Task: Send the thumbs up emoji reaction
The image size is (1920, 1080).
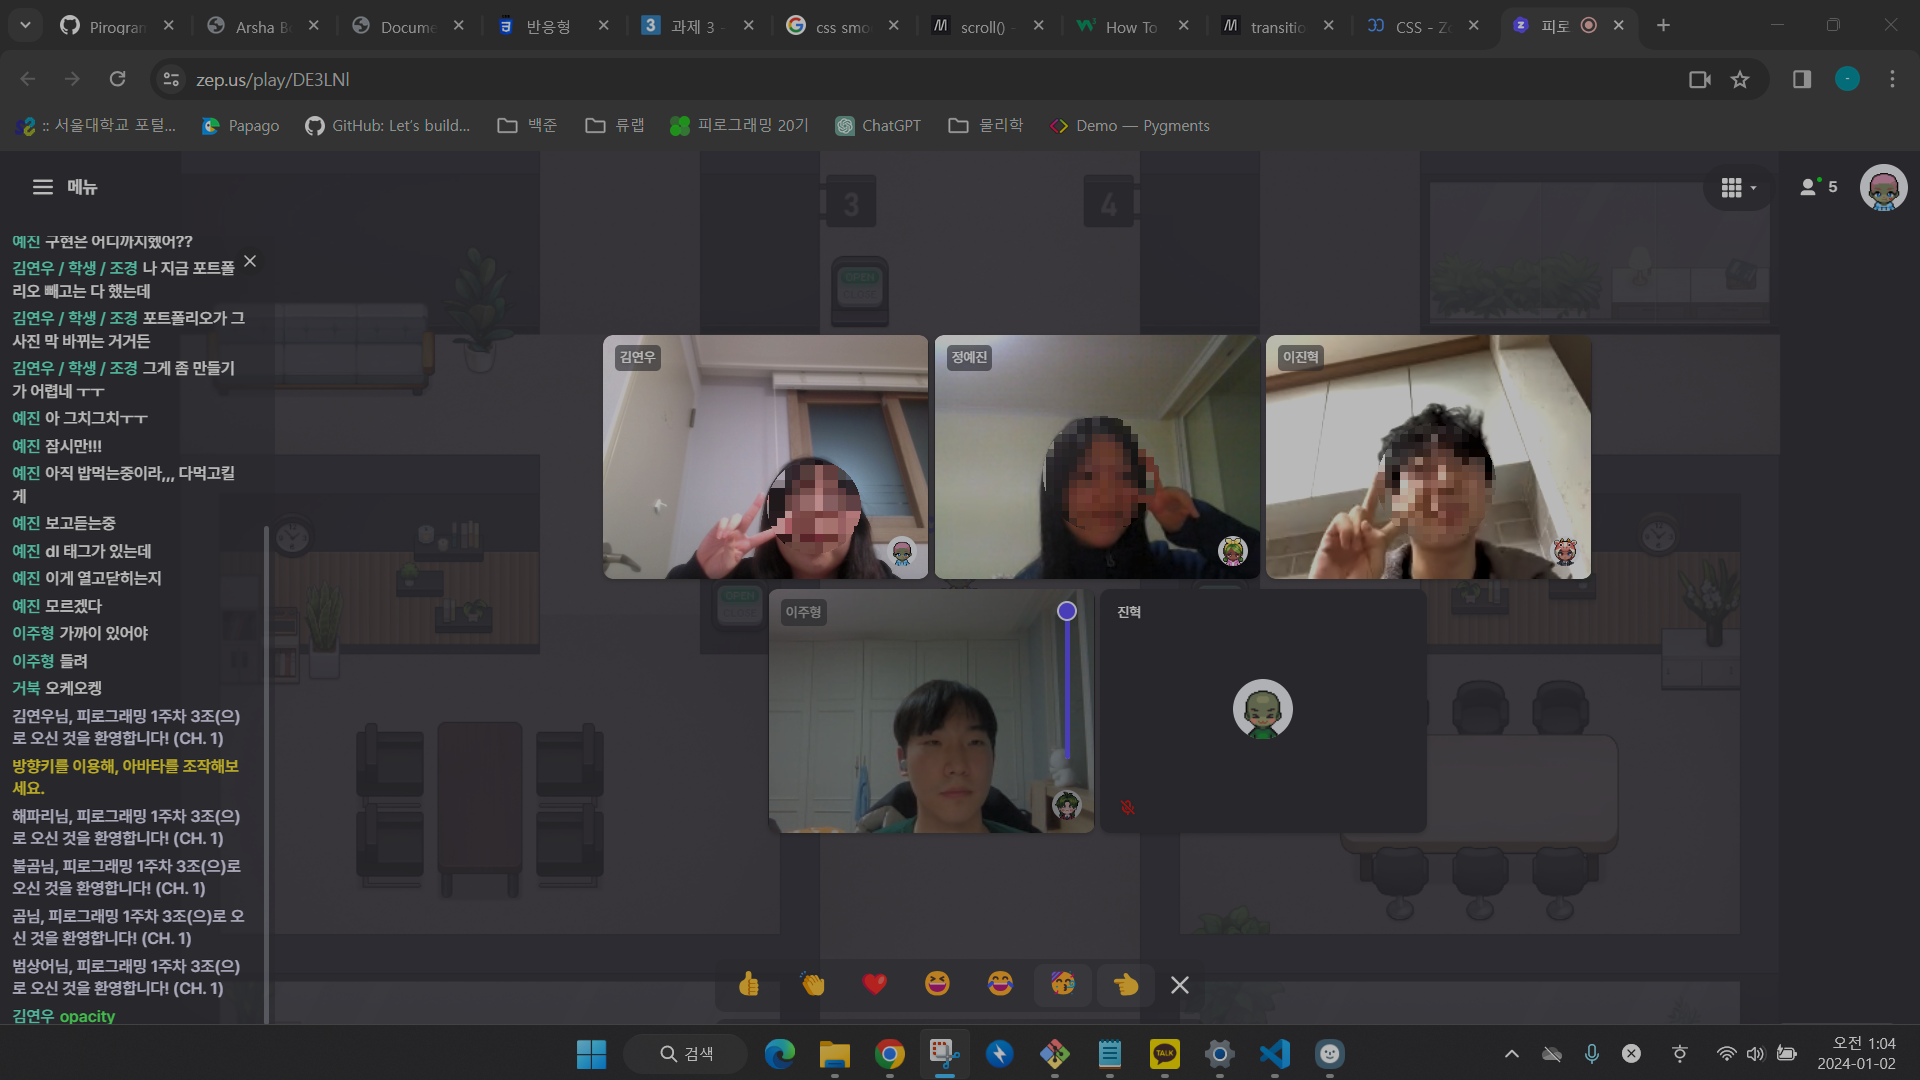Action: (749, 985)
